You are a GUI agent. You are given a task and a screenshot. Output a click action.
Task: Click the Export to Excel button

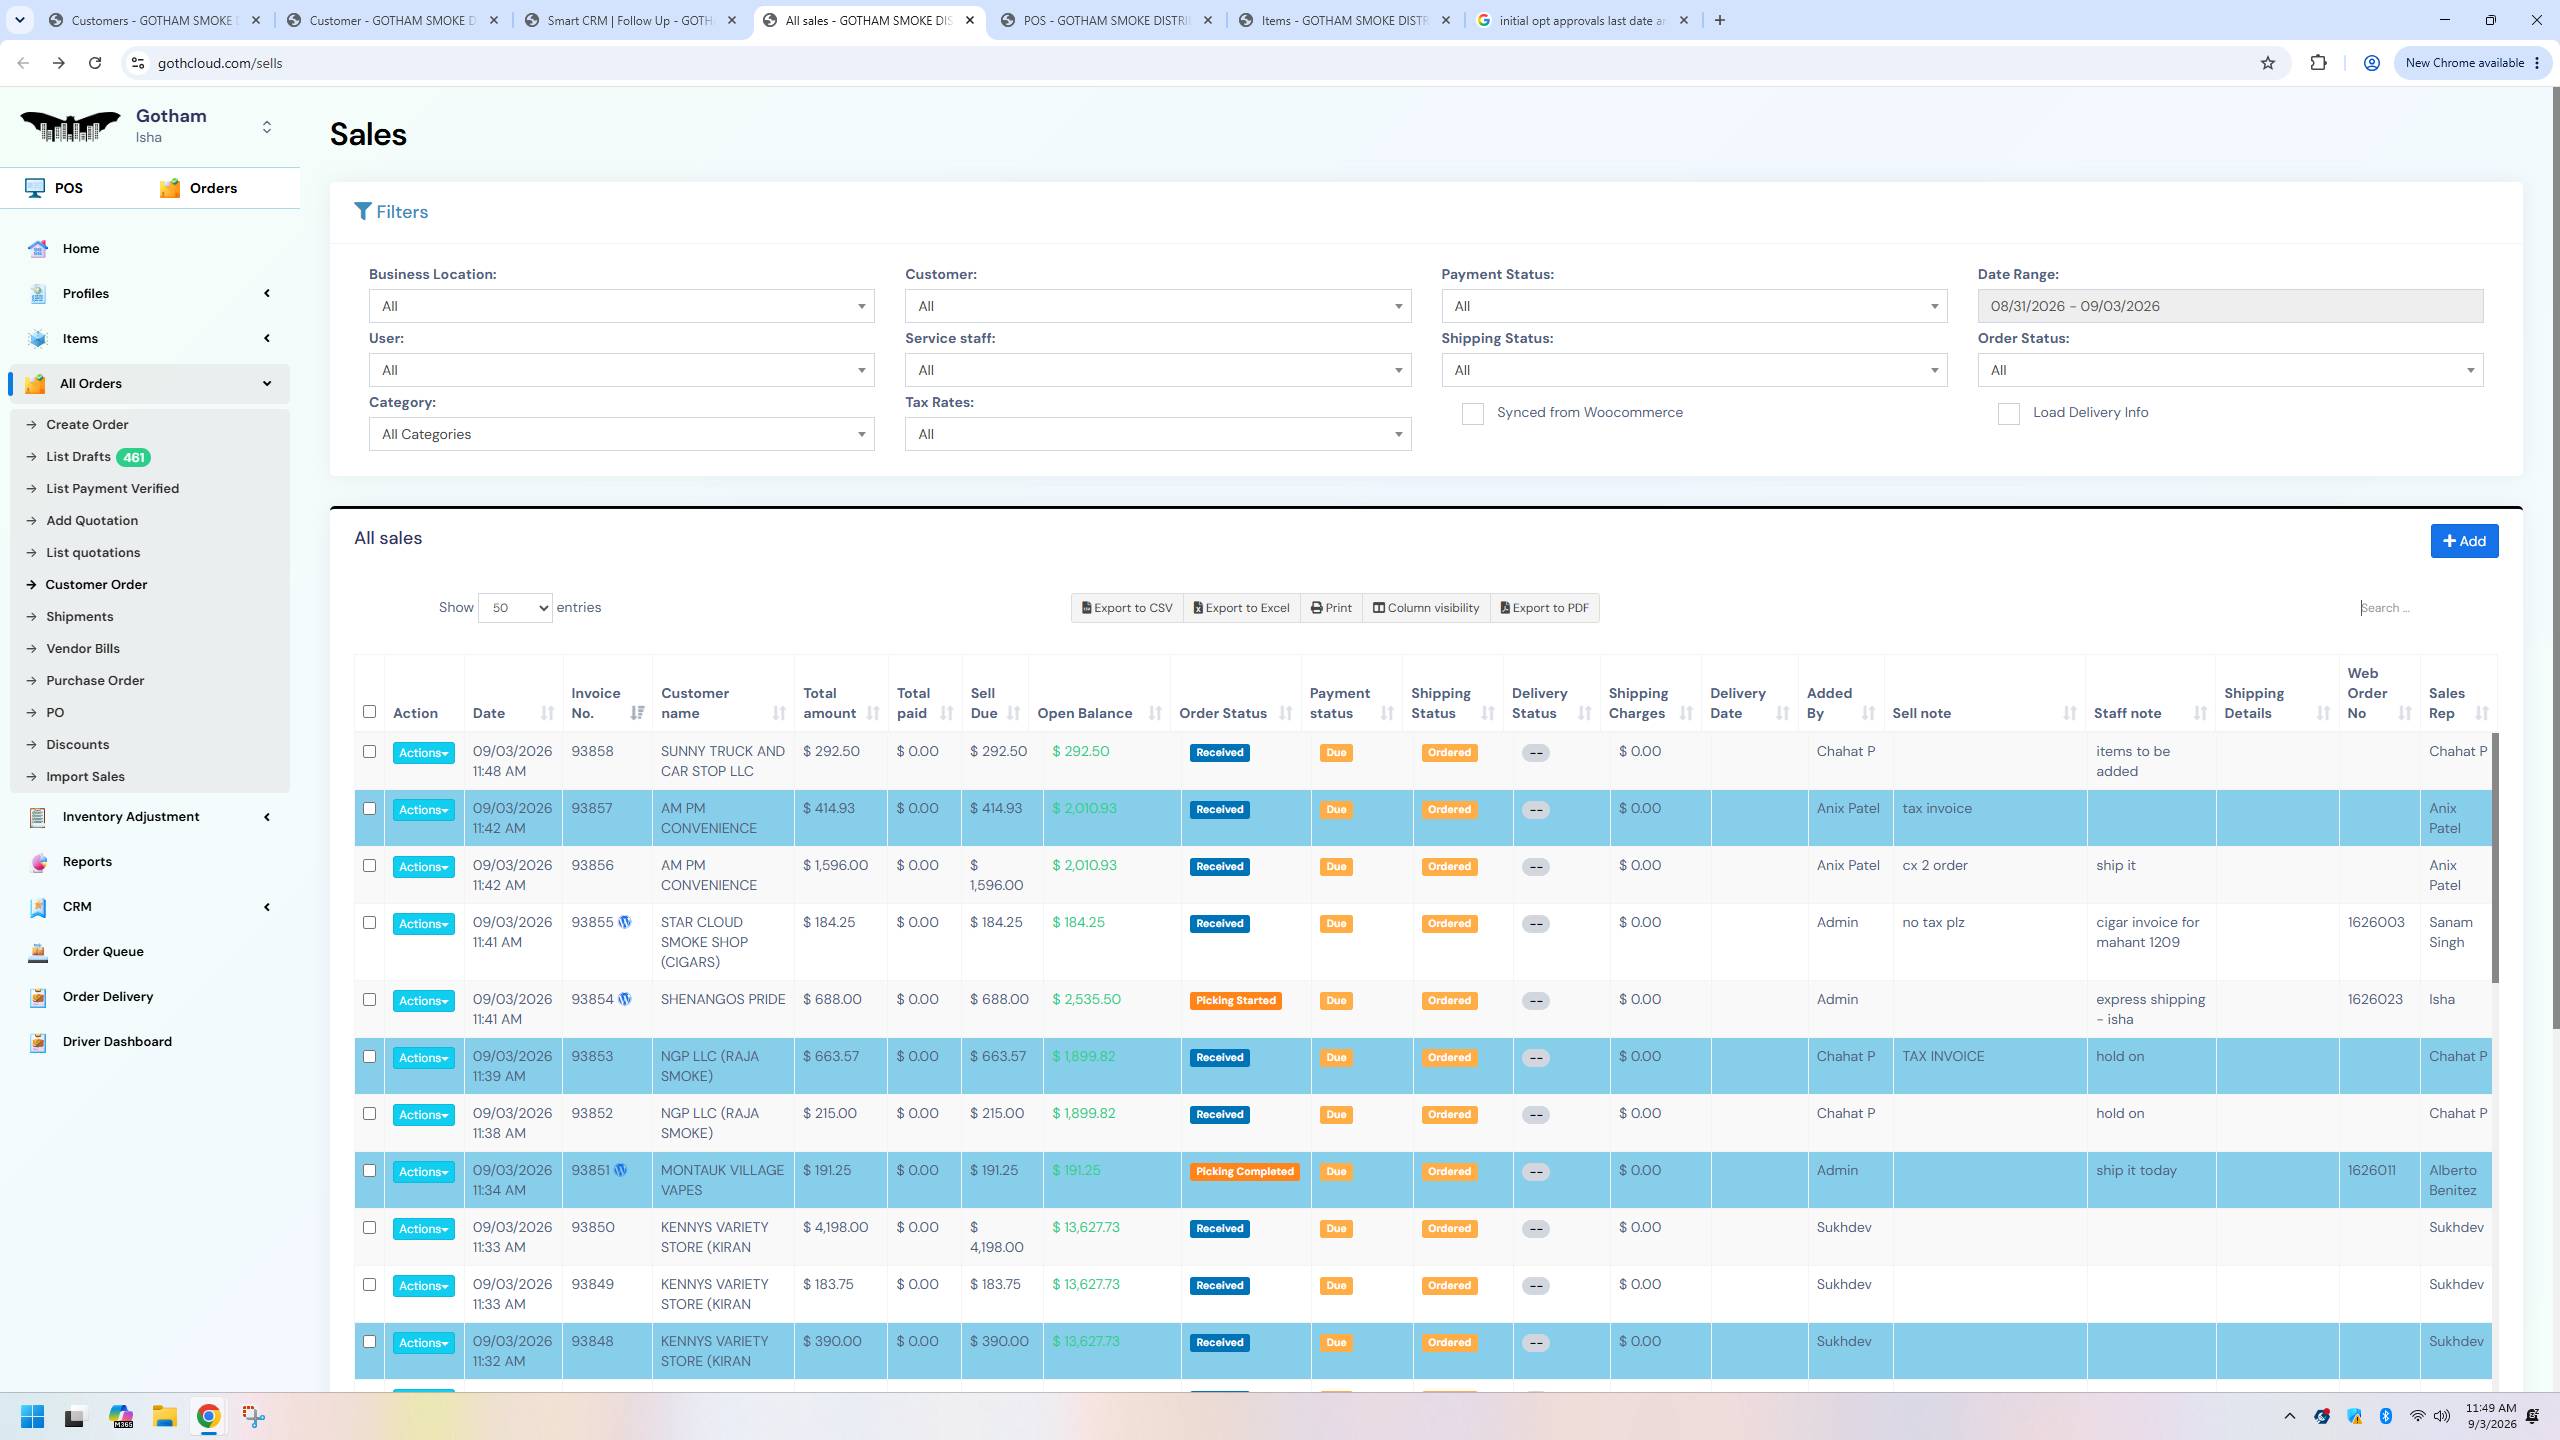(x=1241, y=608)
